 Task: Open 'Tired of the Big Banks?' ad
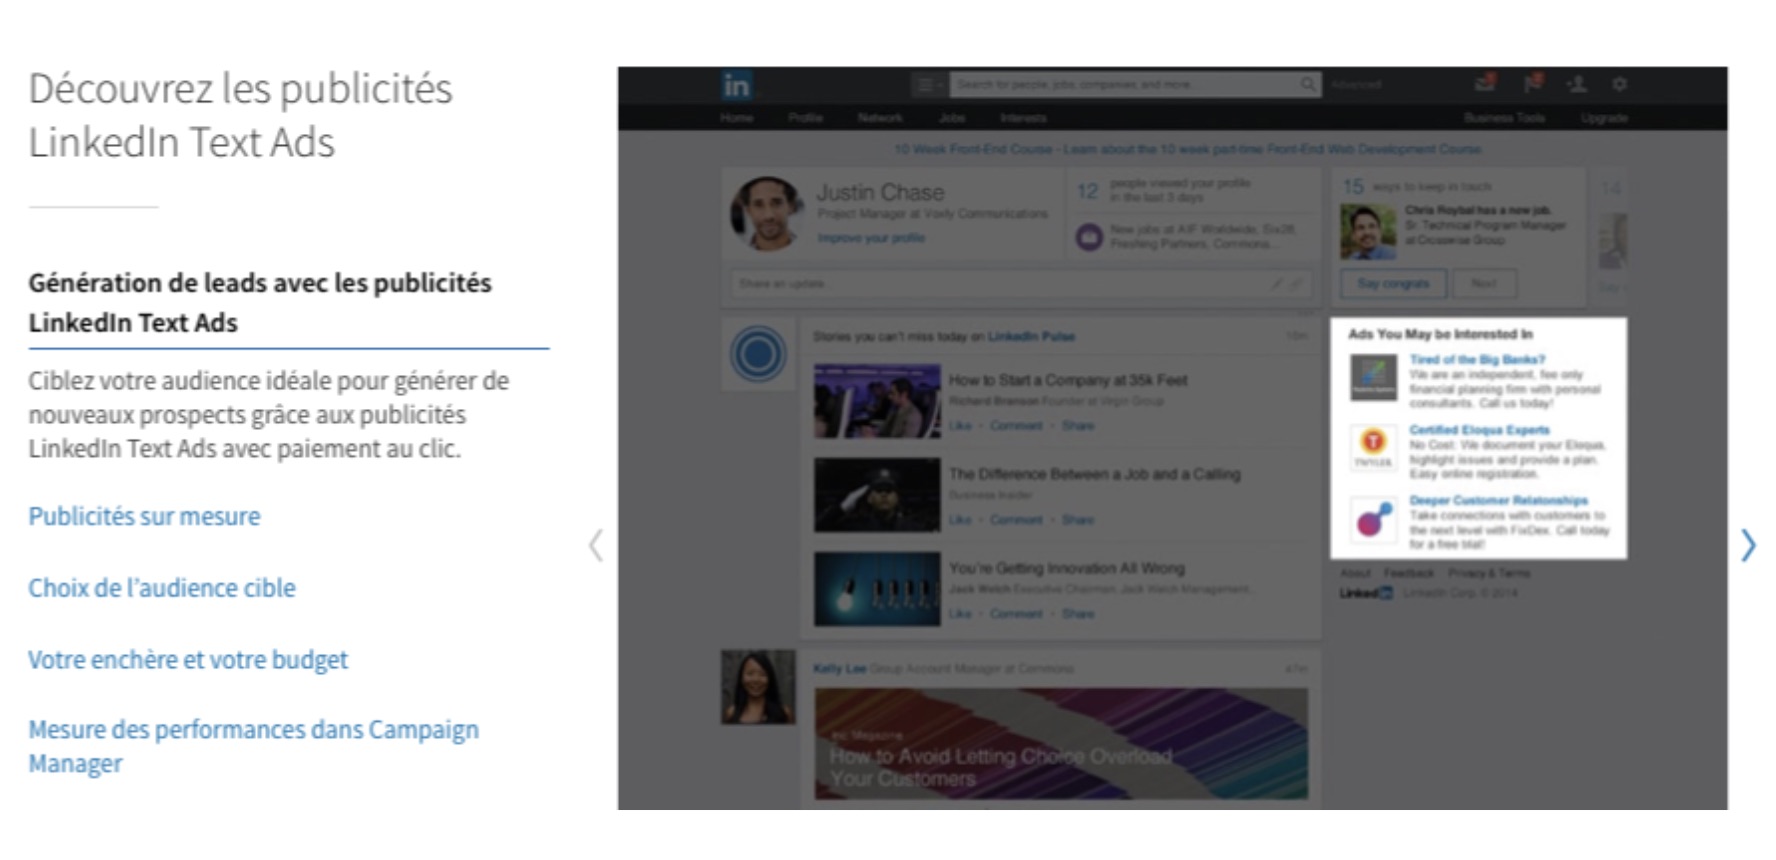point(1477,359)
